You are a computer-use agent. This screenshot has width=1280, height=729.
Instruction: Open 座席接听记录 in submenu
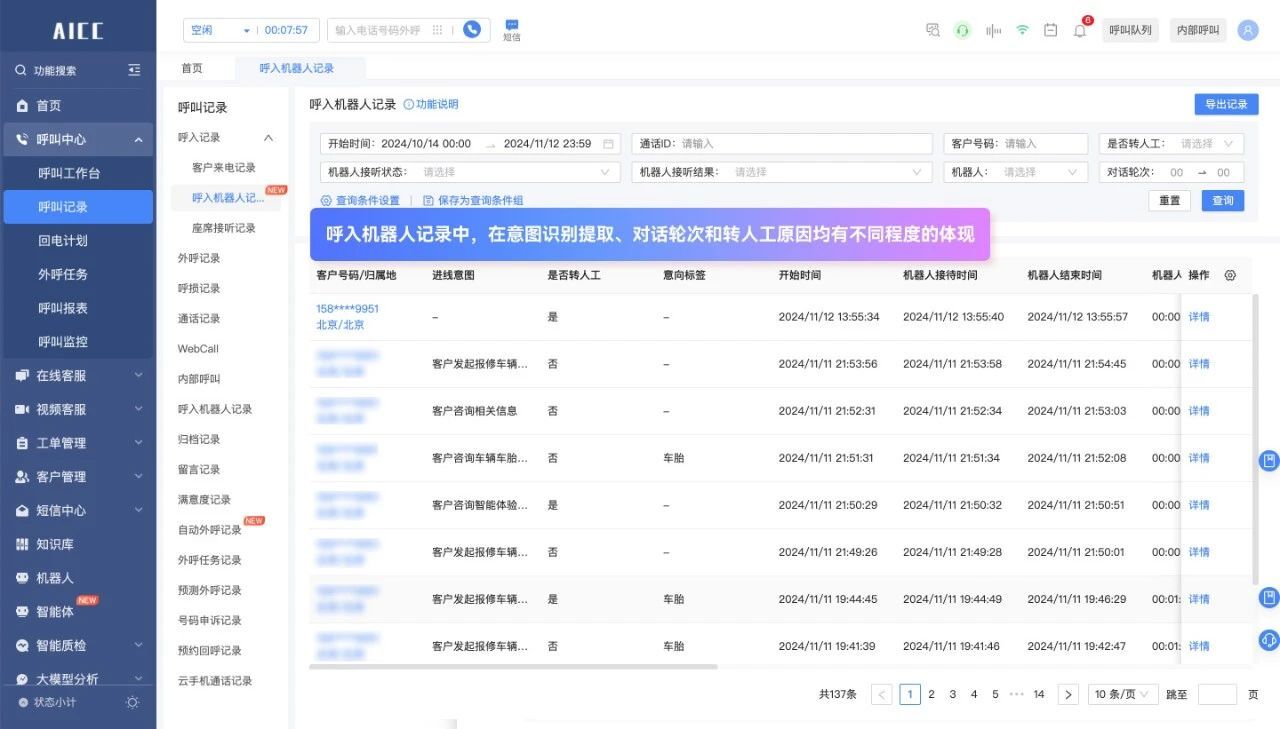click(x=224, y=228)
